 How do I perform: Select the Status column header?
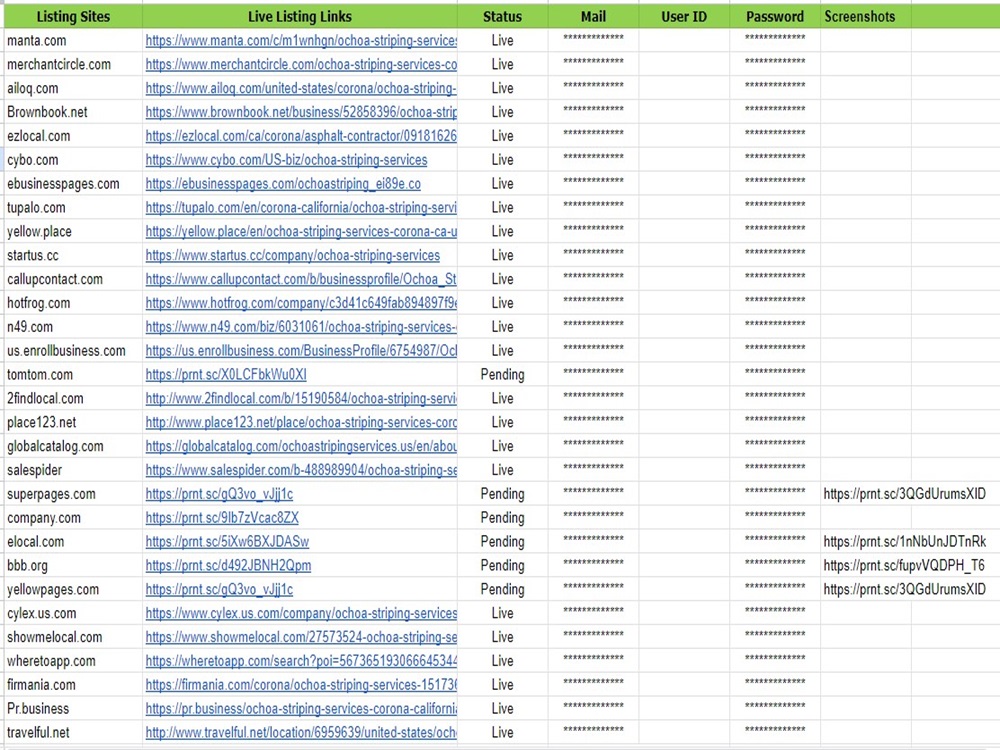click(x=503, y=17)
